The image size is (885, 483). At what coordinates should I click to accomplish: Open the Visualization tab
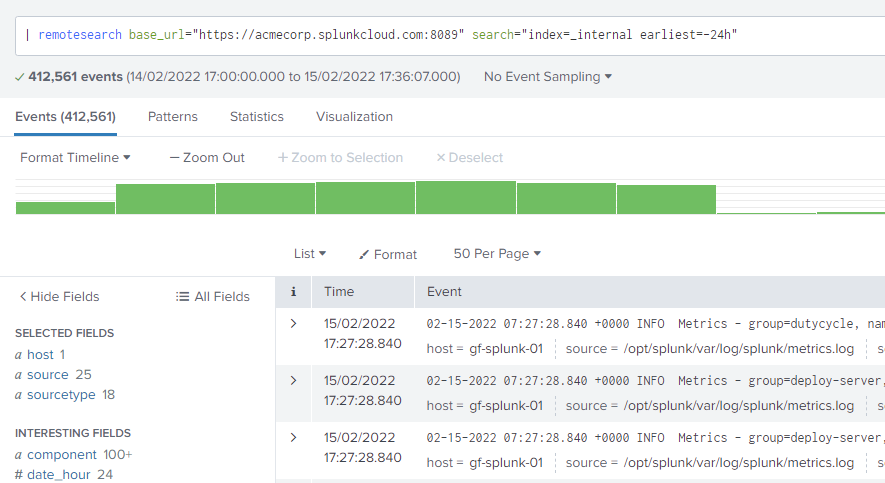[354, 117]
